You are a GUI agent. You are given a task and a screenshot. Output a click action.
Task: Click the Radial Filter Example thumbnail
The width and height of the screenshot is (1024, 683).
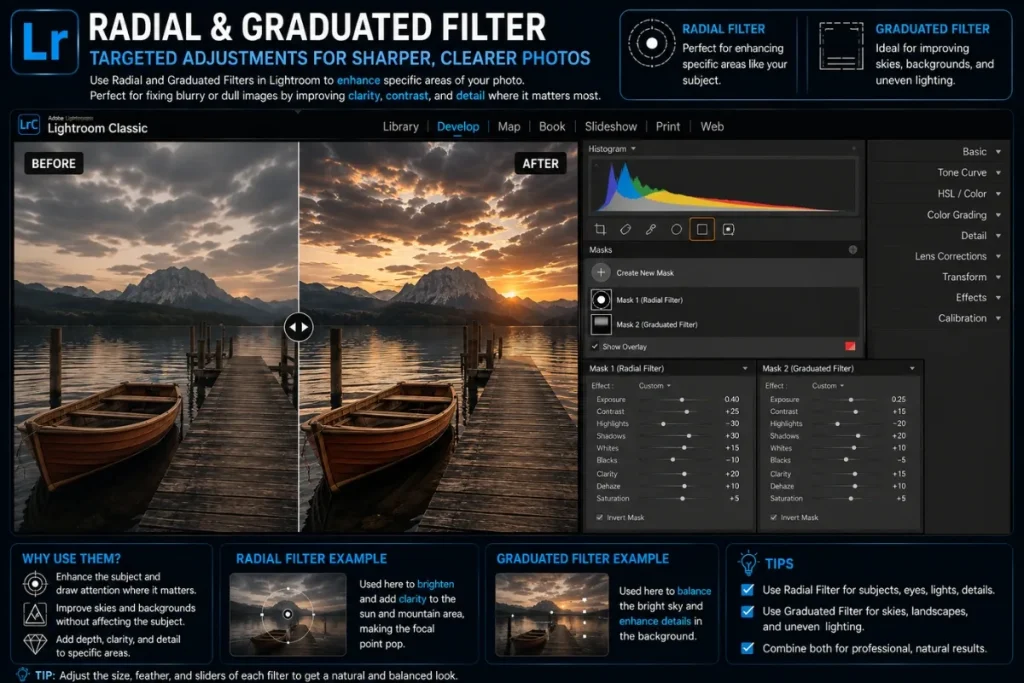click(288, 614)
